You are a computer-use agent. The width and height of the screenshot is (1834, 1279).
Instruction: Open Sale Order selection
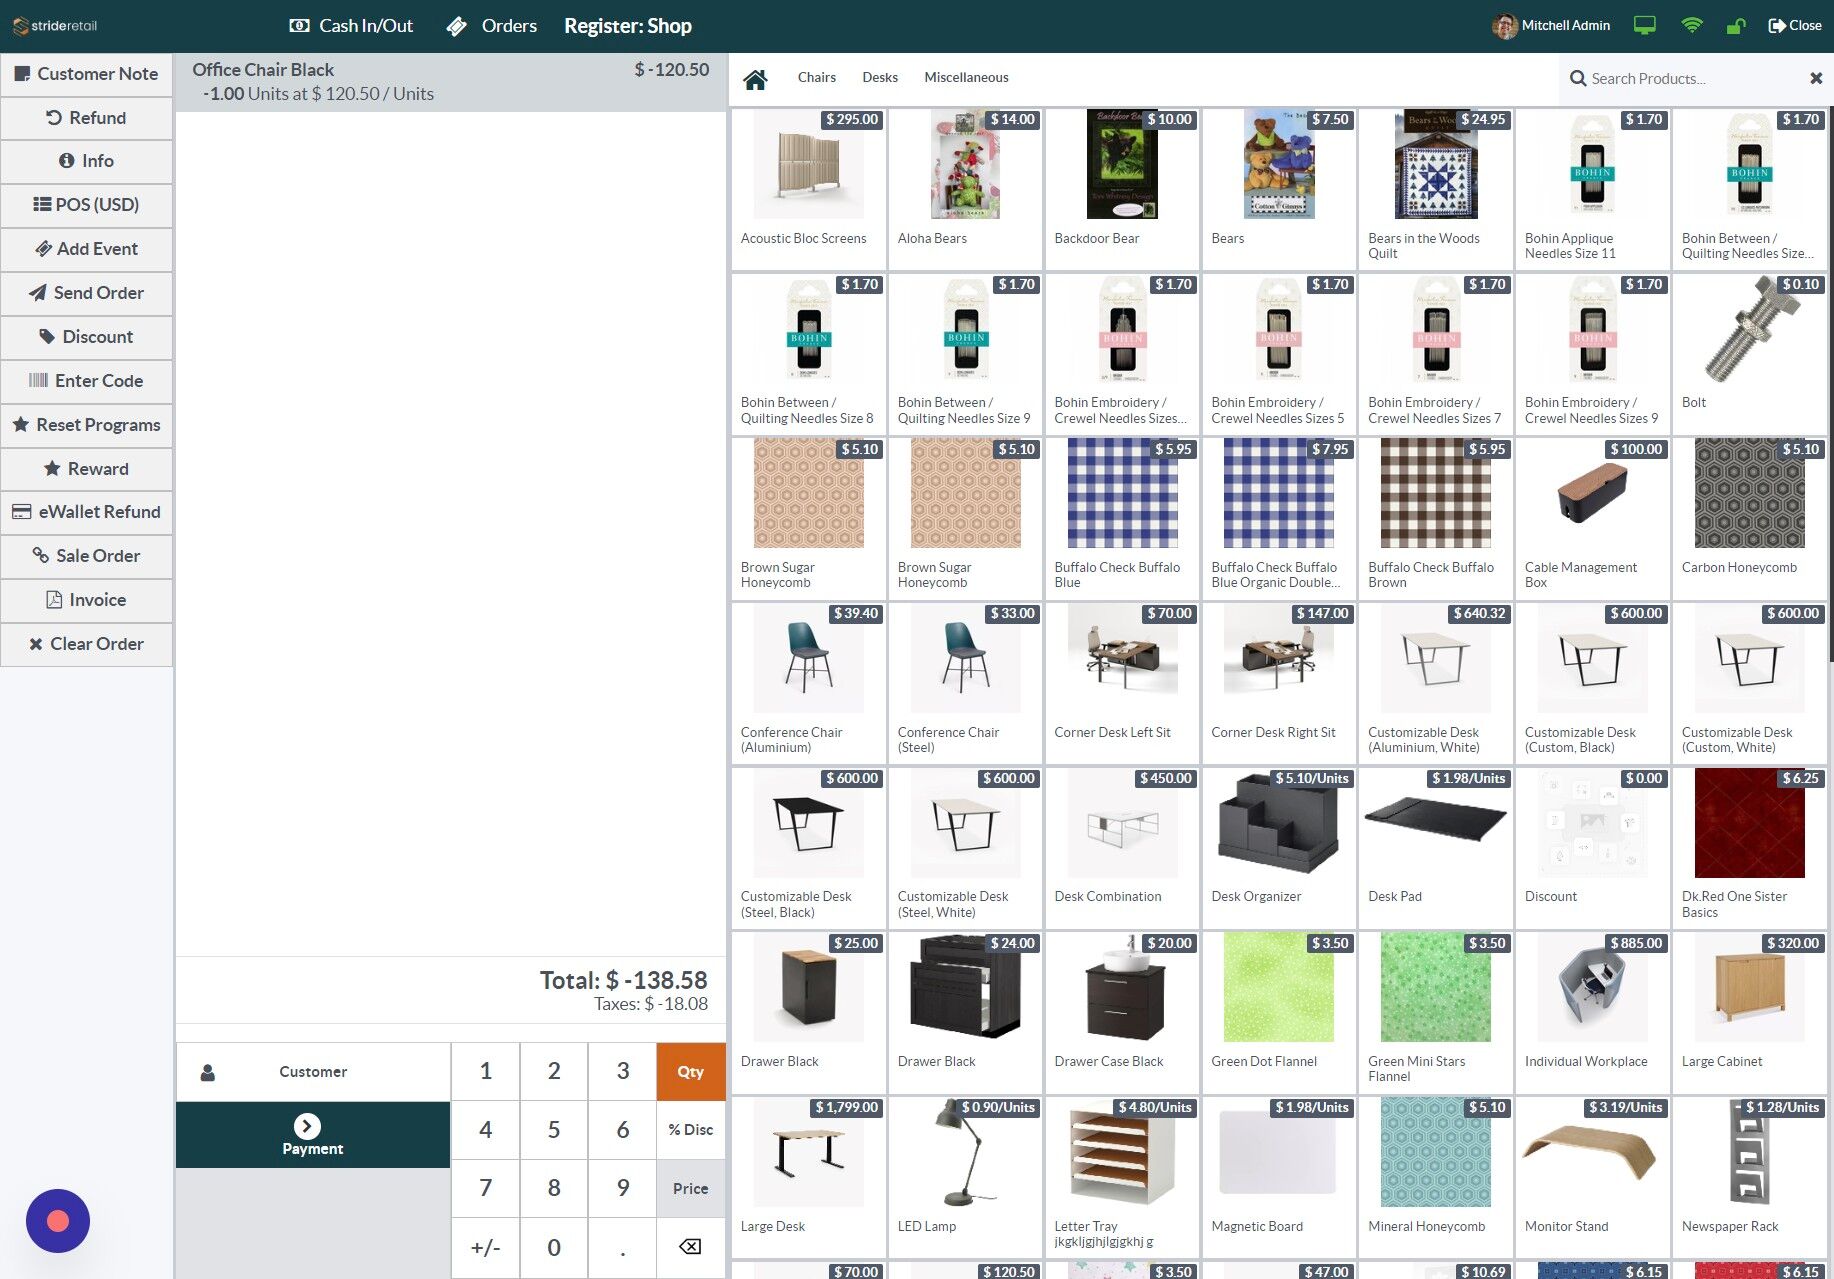point(87,556)
